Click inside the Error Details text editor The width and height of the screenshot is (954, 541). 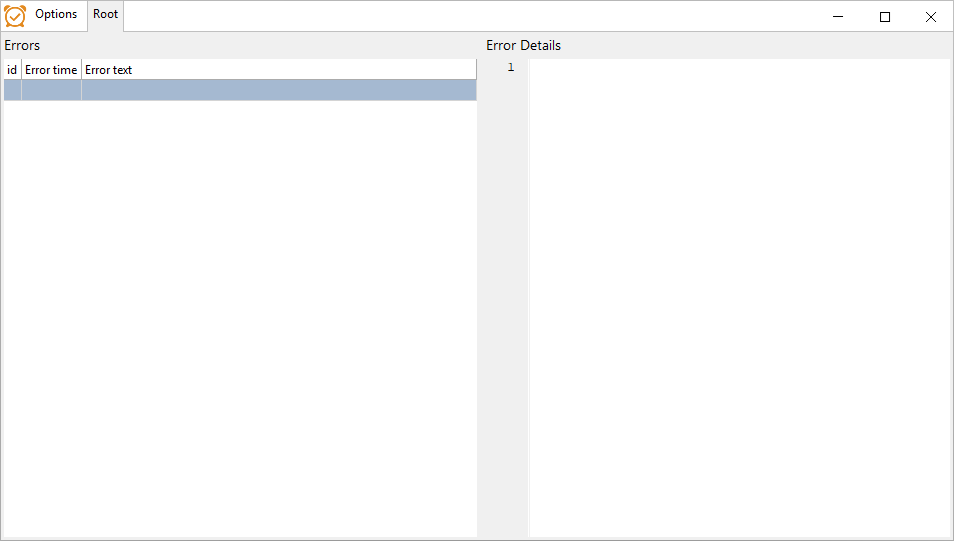click(739, 298)
